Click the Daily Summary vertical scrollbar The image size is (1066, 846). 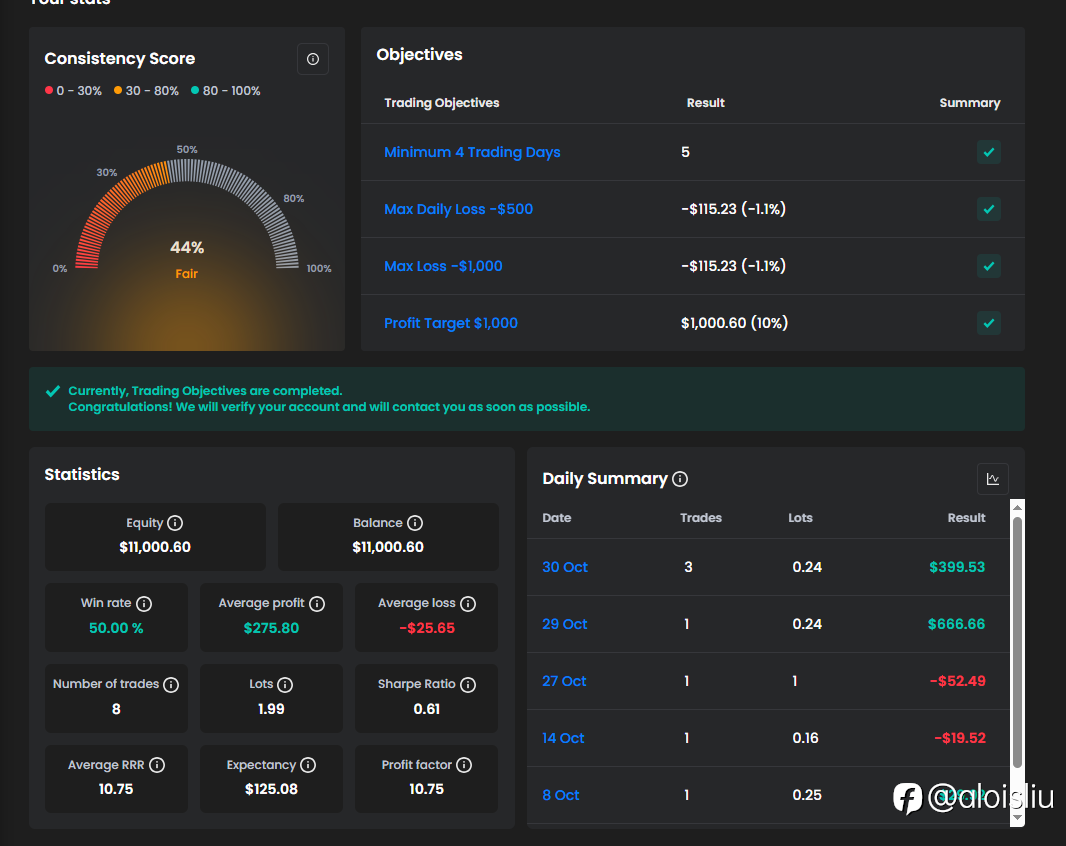click(x=1017, y=640)
